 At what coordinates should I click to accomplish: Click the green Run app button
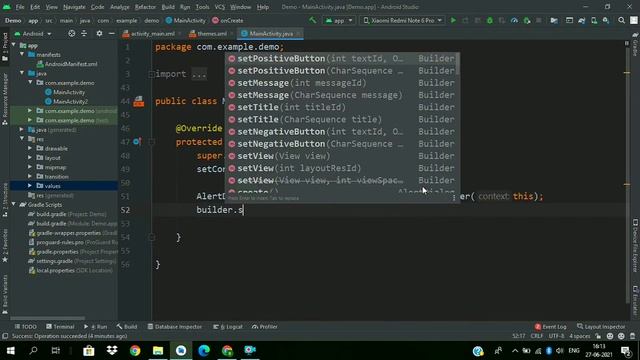[x=453, y=20]
